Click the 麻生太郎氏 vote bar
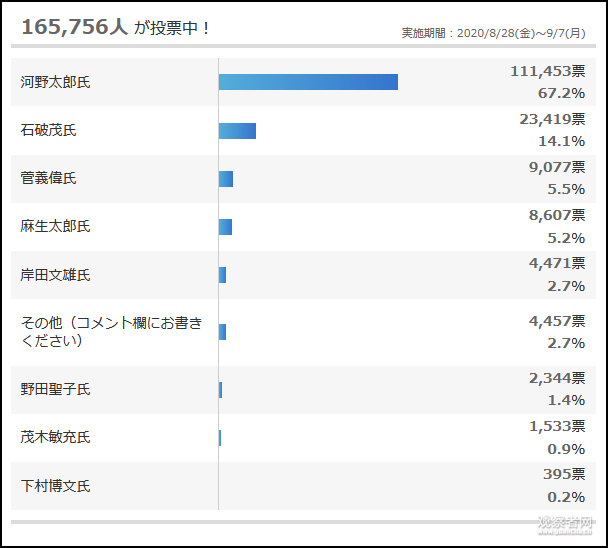Image resolution: width=608 pixels, height=548 pixels. point(225,227)
